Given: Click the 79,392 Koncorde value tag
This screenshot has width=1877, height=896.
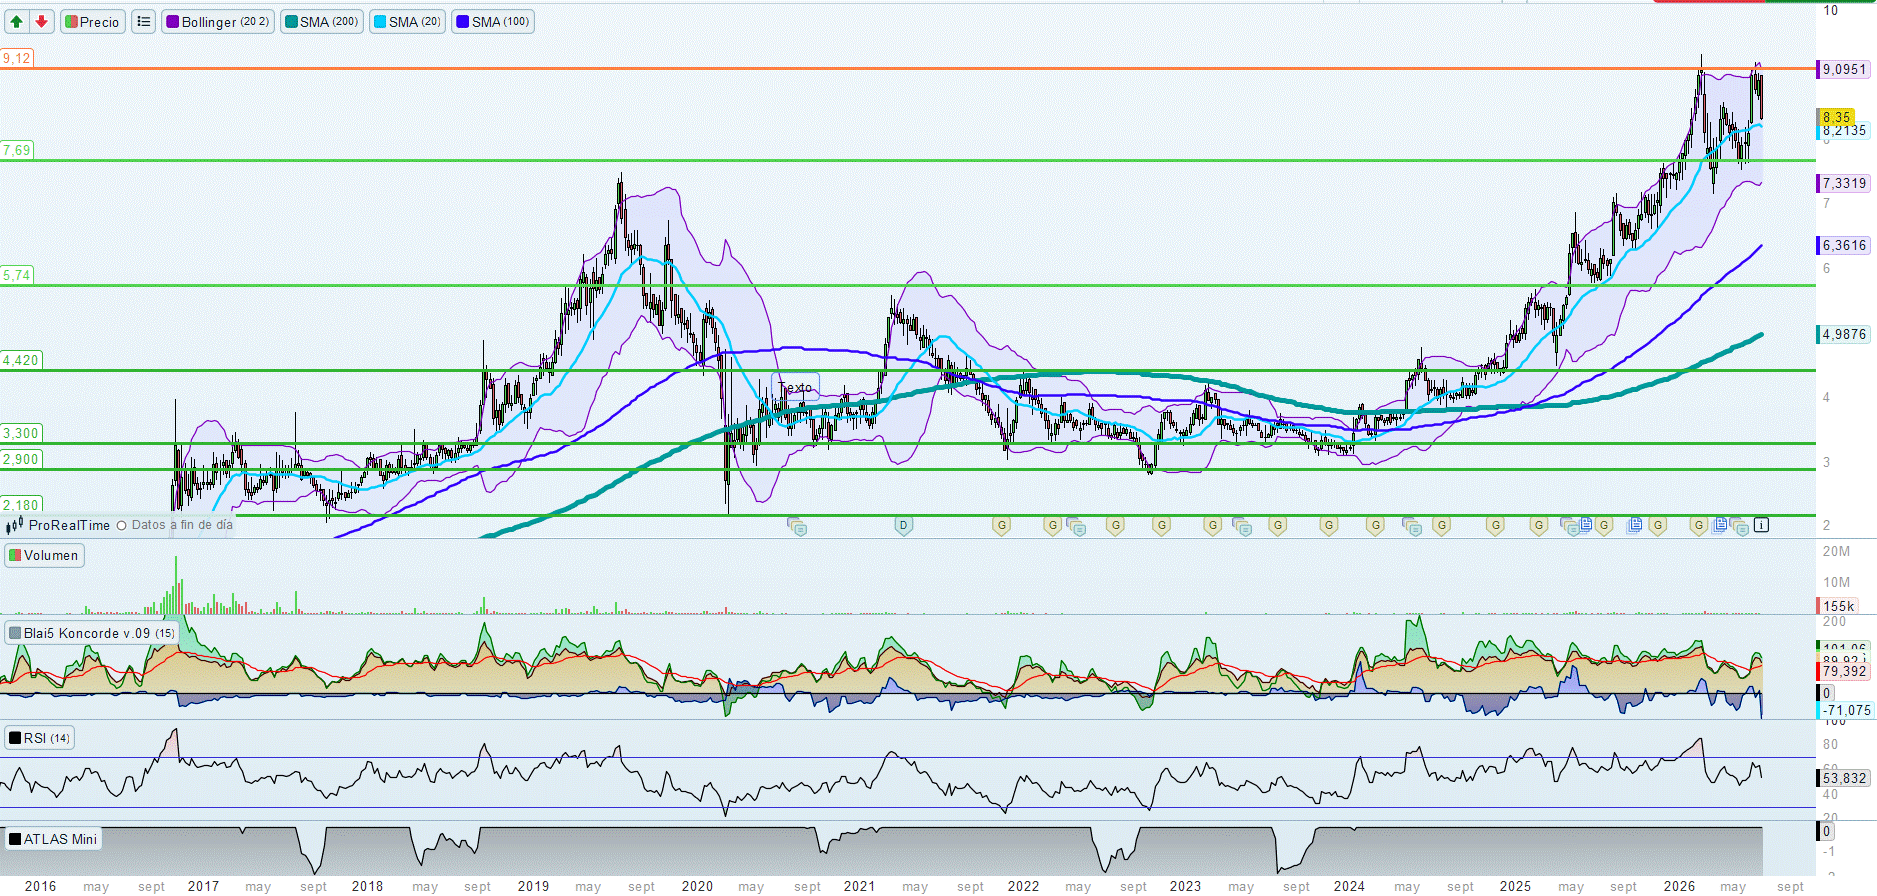Looking at the screenshot, I should click(x=1843, y=671).
